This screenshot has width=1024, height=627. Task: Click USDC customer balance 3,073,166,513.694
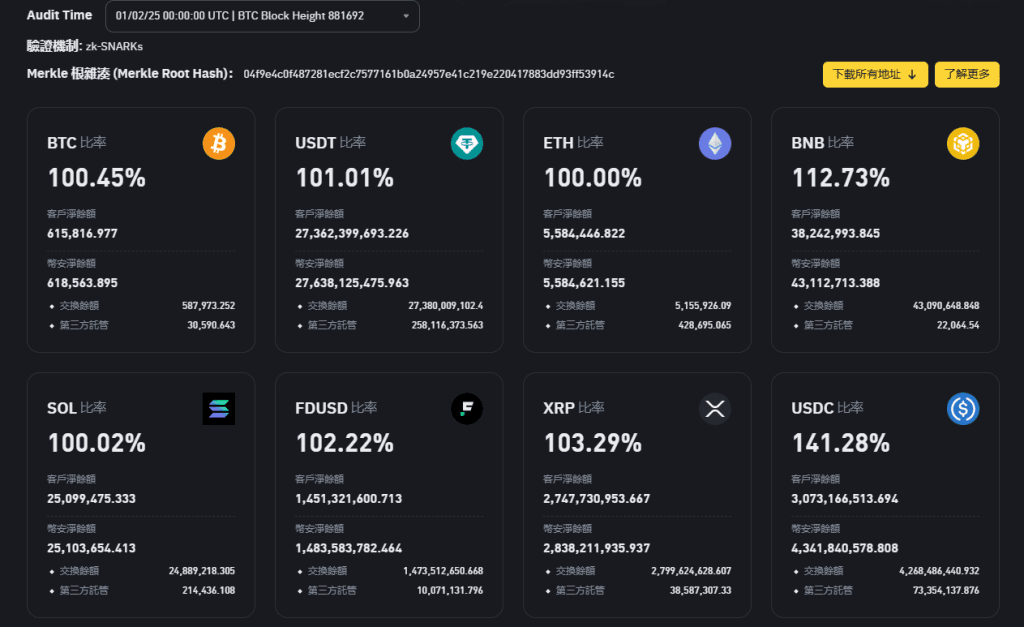tap(845, 498)
